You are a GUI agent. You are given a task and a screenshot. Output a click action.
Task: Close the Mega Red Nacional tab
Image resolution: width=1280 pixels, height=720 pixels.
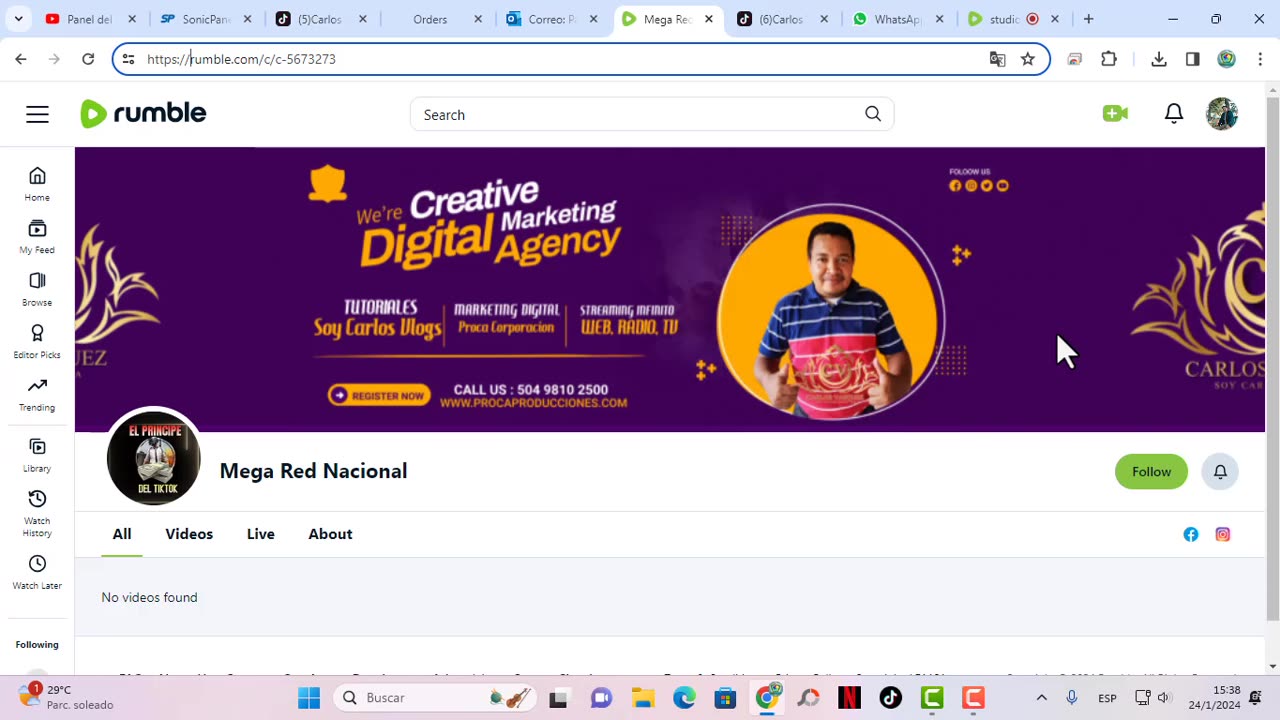(x=709, y=19)
